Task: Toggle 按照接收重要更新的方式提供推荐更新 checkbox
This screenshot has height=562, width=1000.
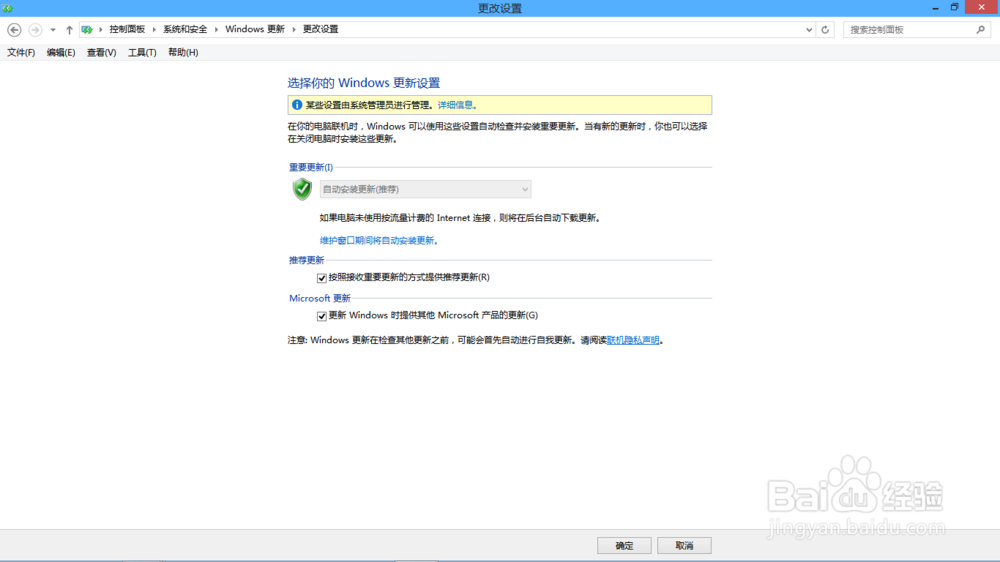Action: coord(321,277)
